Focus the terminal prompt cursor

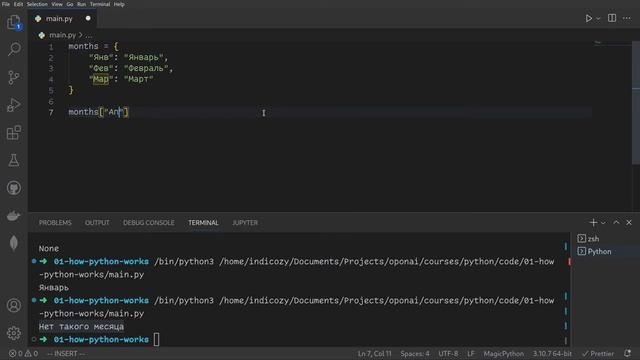(156, 340)
